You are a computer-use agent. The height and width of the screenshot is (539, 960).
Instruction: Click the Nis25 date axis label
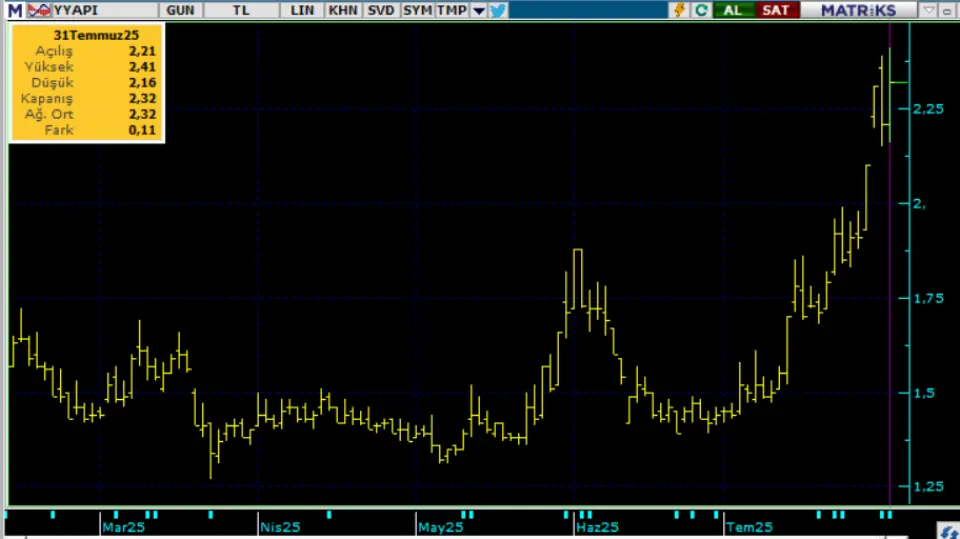point(280,527)
